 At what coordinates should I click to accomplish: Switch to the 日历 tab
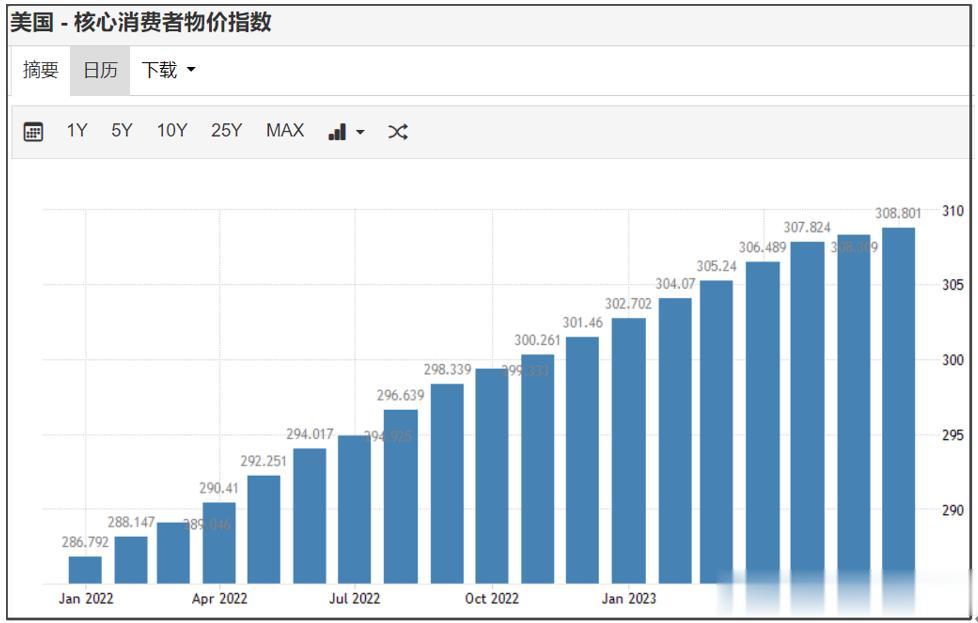(100, 70)
